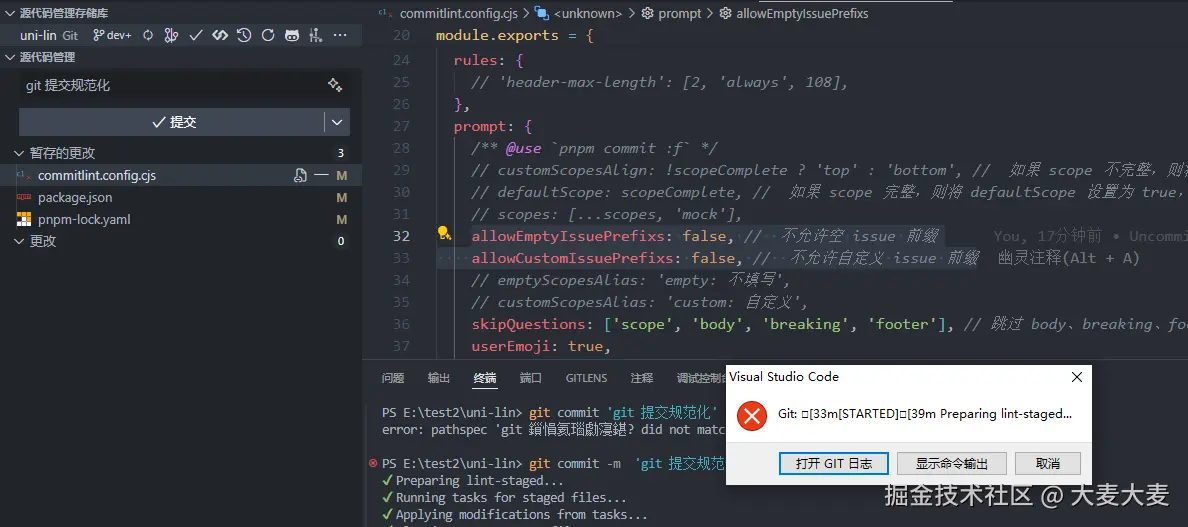Click line number 32 in the gutter
Image resolution: width=1188 pixels, height=527 pixels.
pyautogui.click(x=402, y=235)
